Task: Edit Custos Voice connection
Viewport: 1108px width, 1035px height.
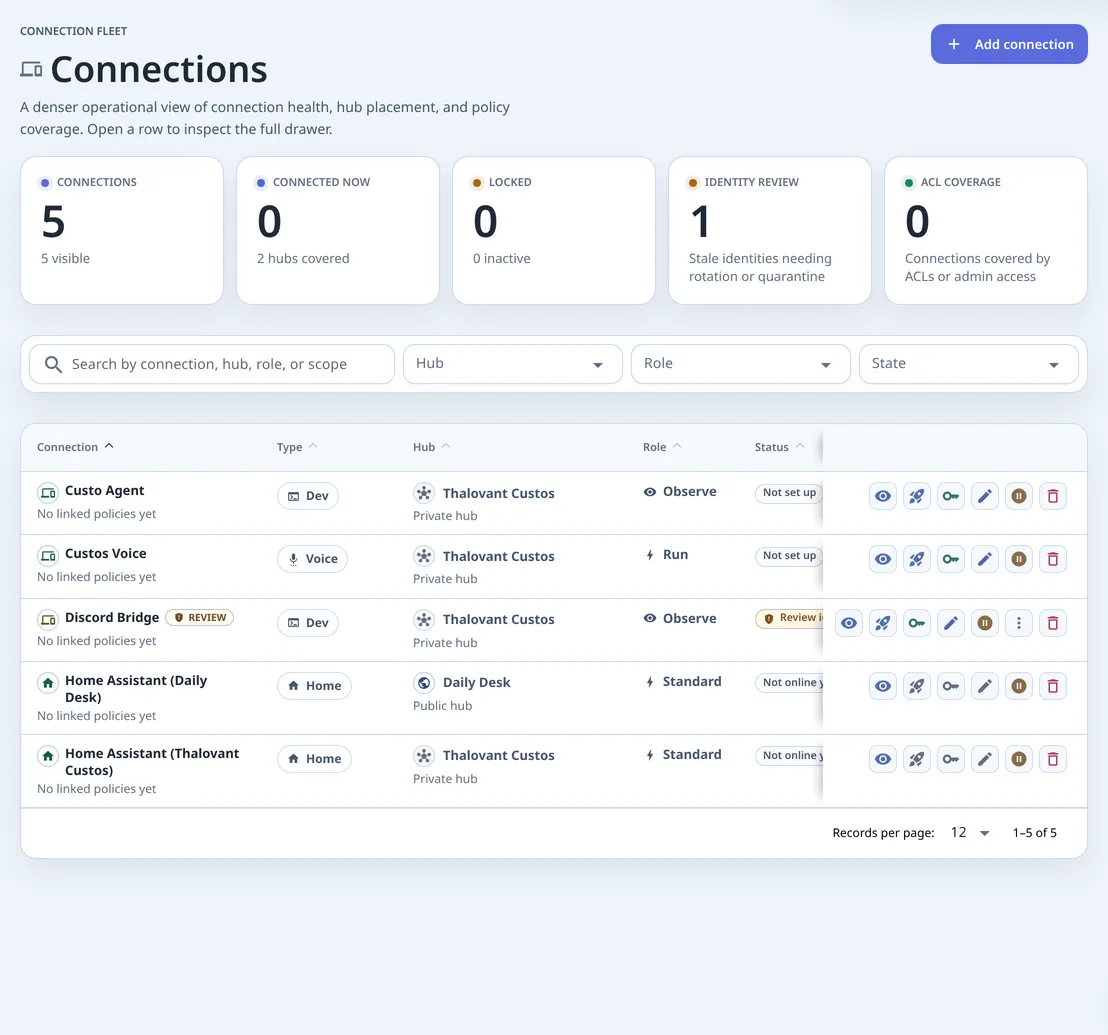Action: pos(984,559)
